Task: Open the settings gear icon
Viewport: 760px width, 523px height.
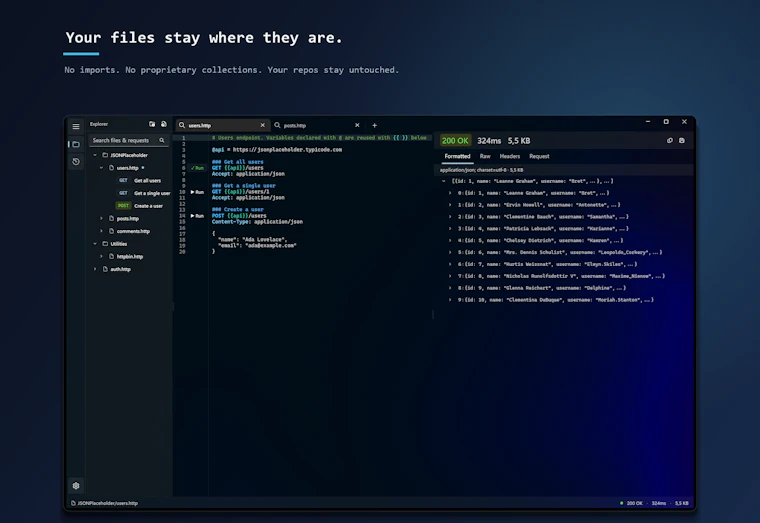Action: [76, 485]
